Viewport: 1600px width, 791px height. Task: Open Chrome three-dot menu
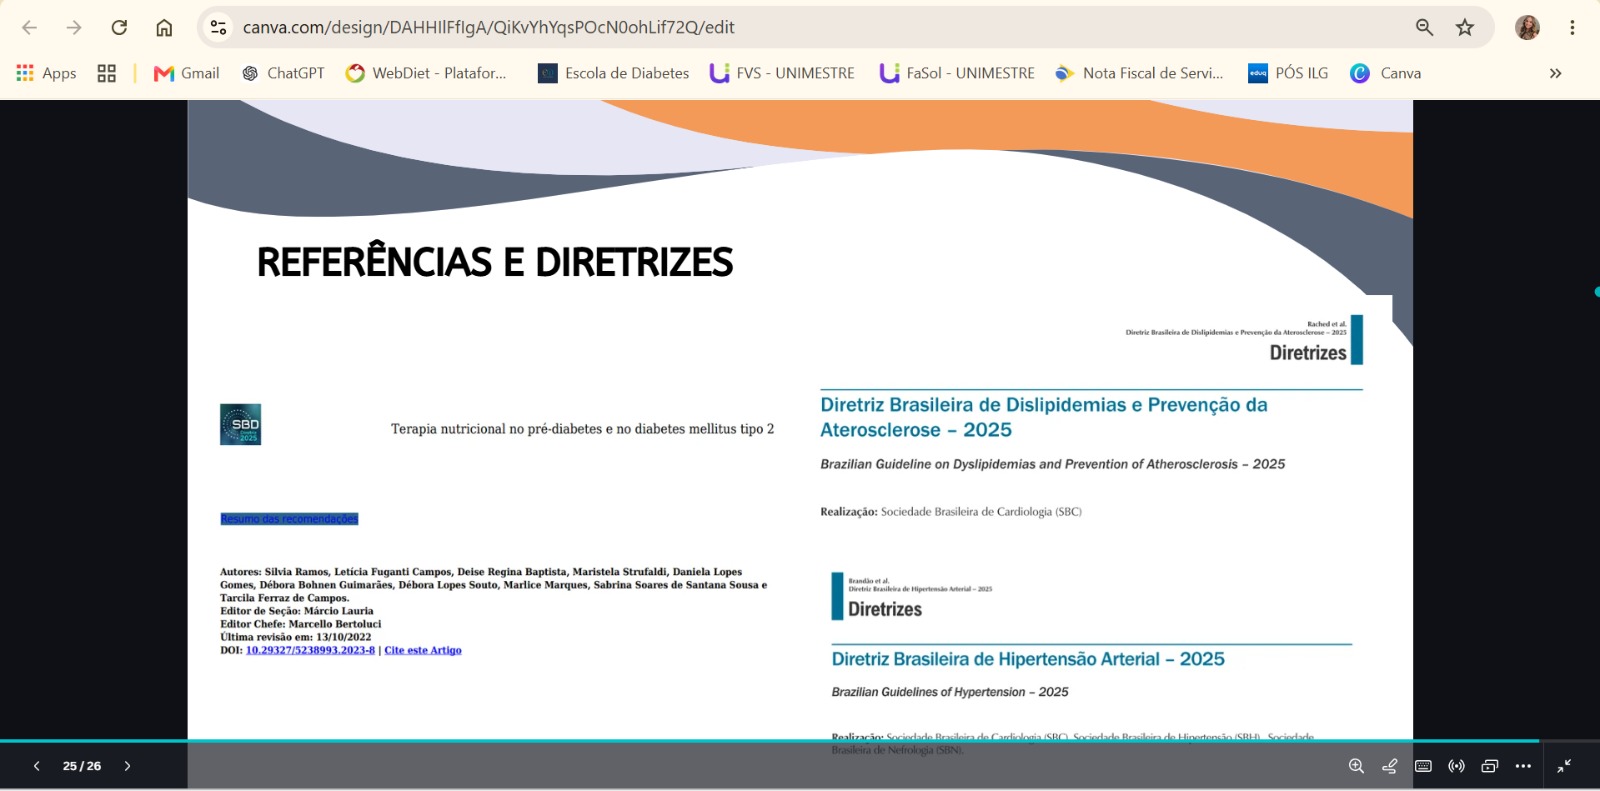pos(1572,27)
